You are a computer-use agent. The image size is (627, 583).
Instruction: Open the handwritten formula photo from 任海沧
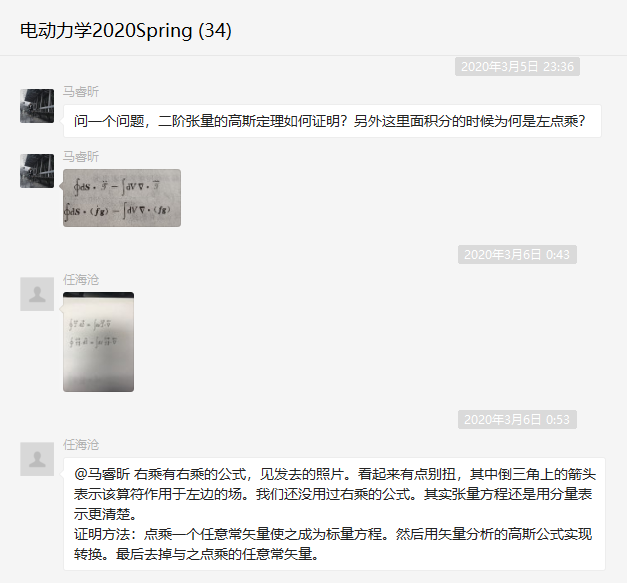pyautogui.click(x=98, y=342)
